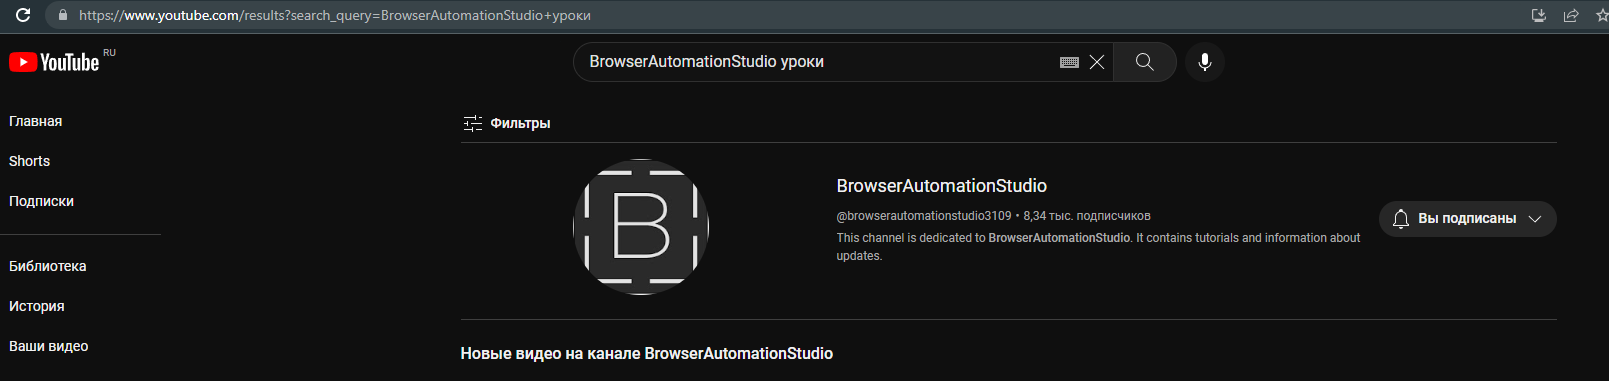
Task: Reload the page with the browser refresh icon
Action: coord(23,15)
